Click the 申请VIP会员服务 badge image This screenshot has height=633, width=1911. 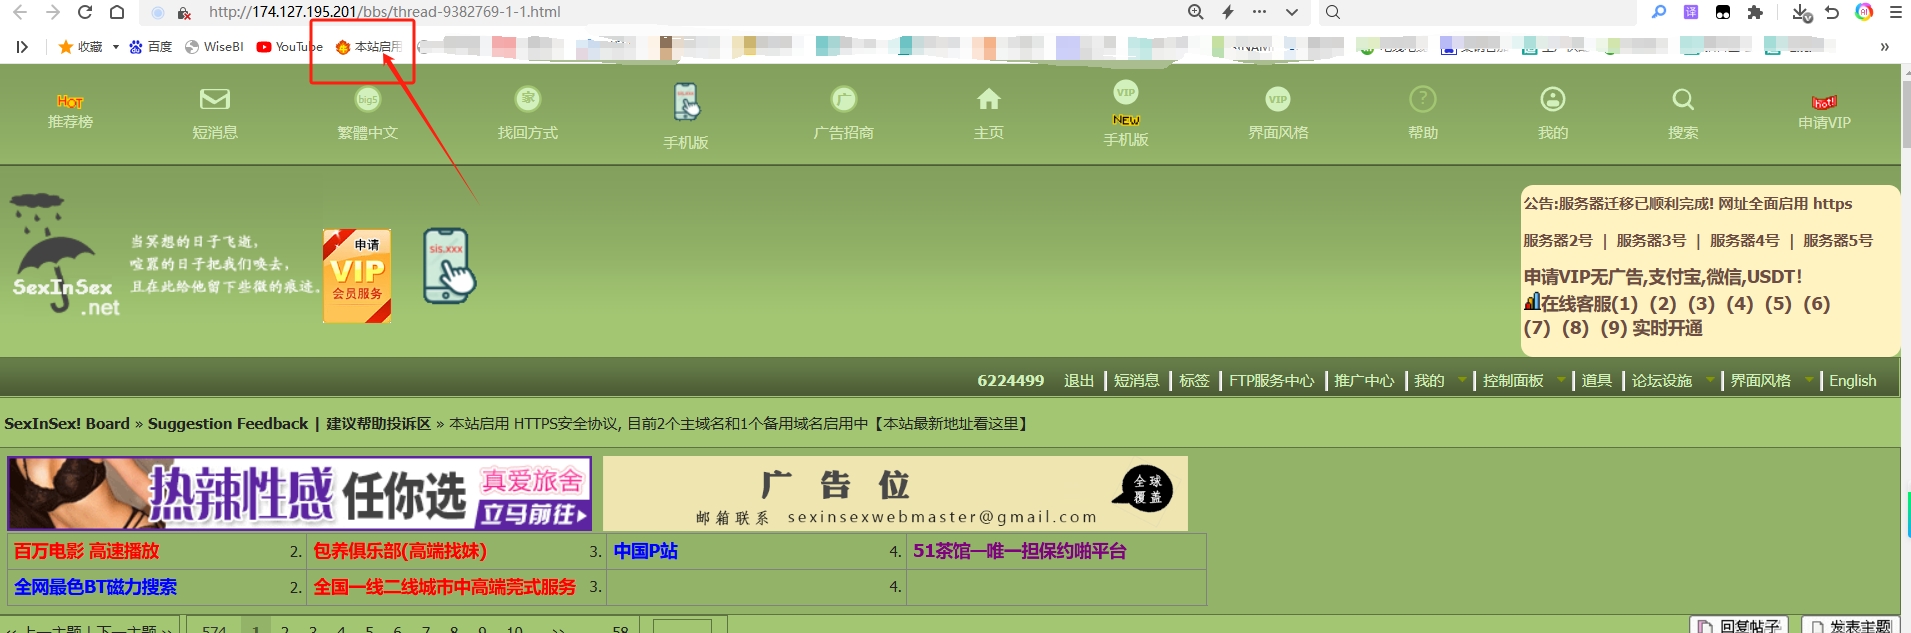pos(357,276)
